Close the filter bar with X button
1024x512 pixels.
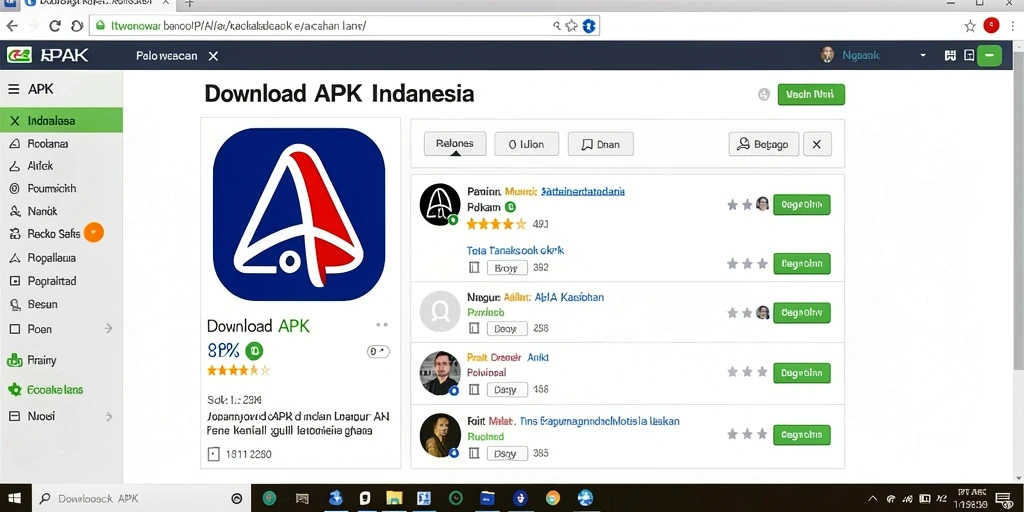pyautogui.click(x=817, y=144)
